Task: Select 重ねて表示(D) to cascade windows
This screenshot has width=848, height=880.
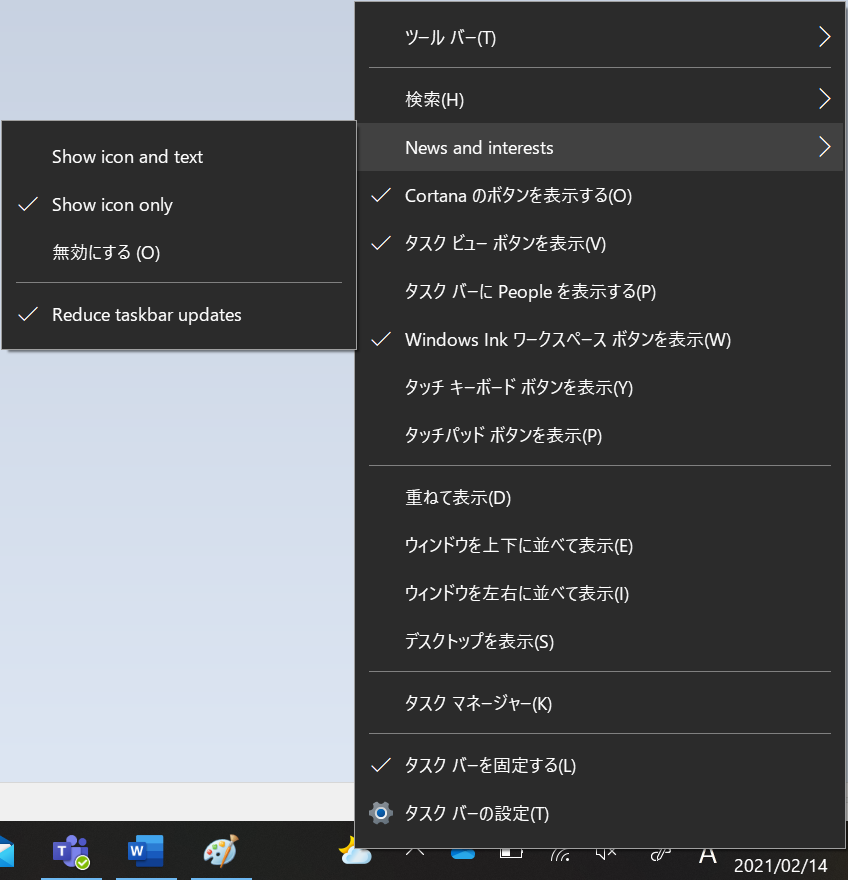Action: [600, 497]
